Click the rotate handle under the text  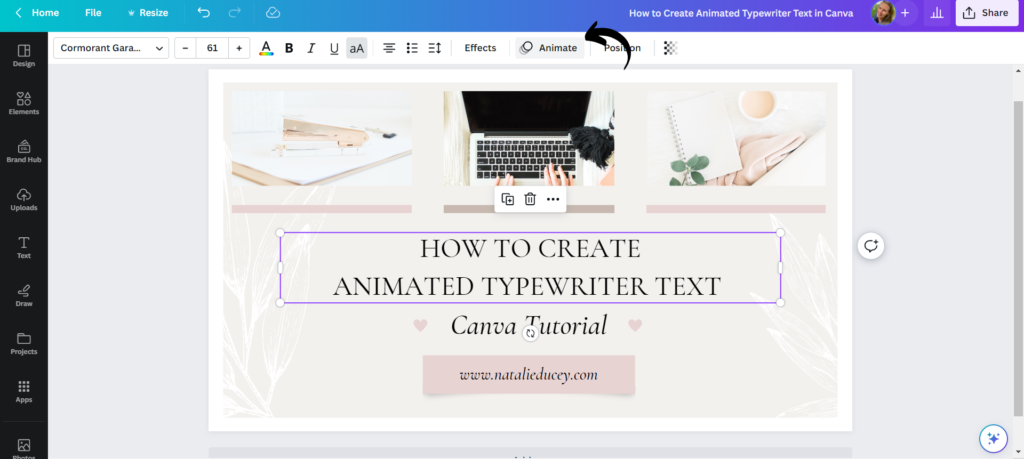pyautogui.click(x=530, y=334)
